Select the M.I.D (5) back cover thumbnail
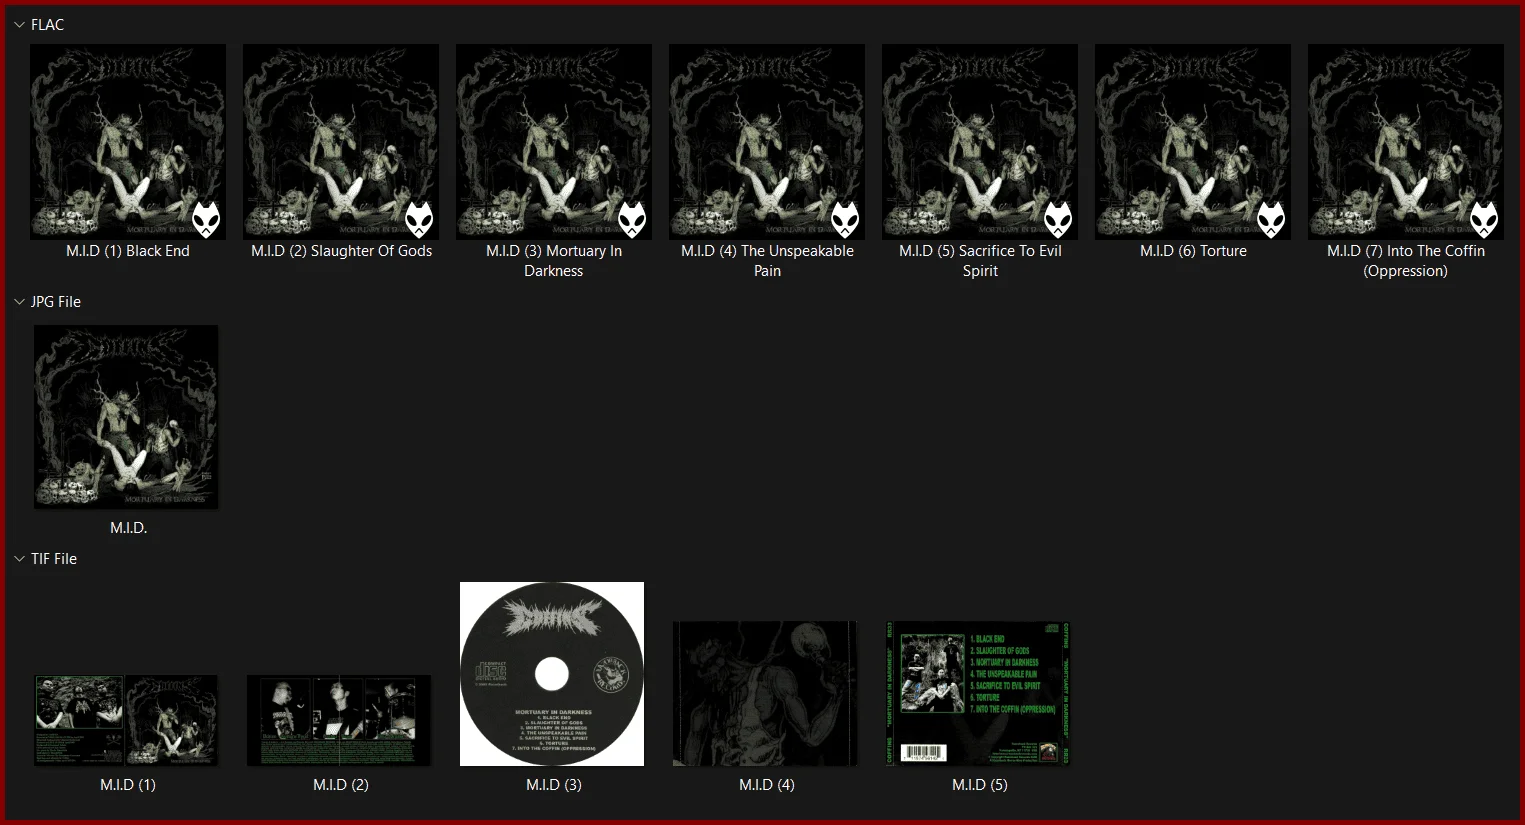Image resolution: width=1525 pixels, height=825 pixels. pyautogui.click(x=978, y=693)
